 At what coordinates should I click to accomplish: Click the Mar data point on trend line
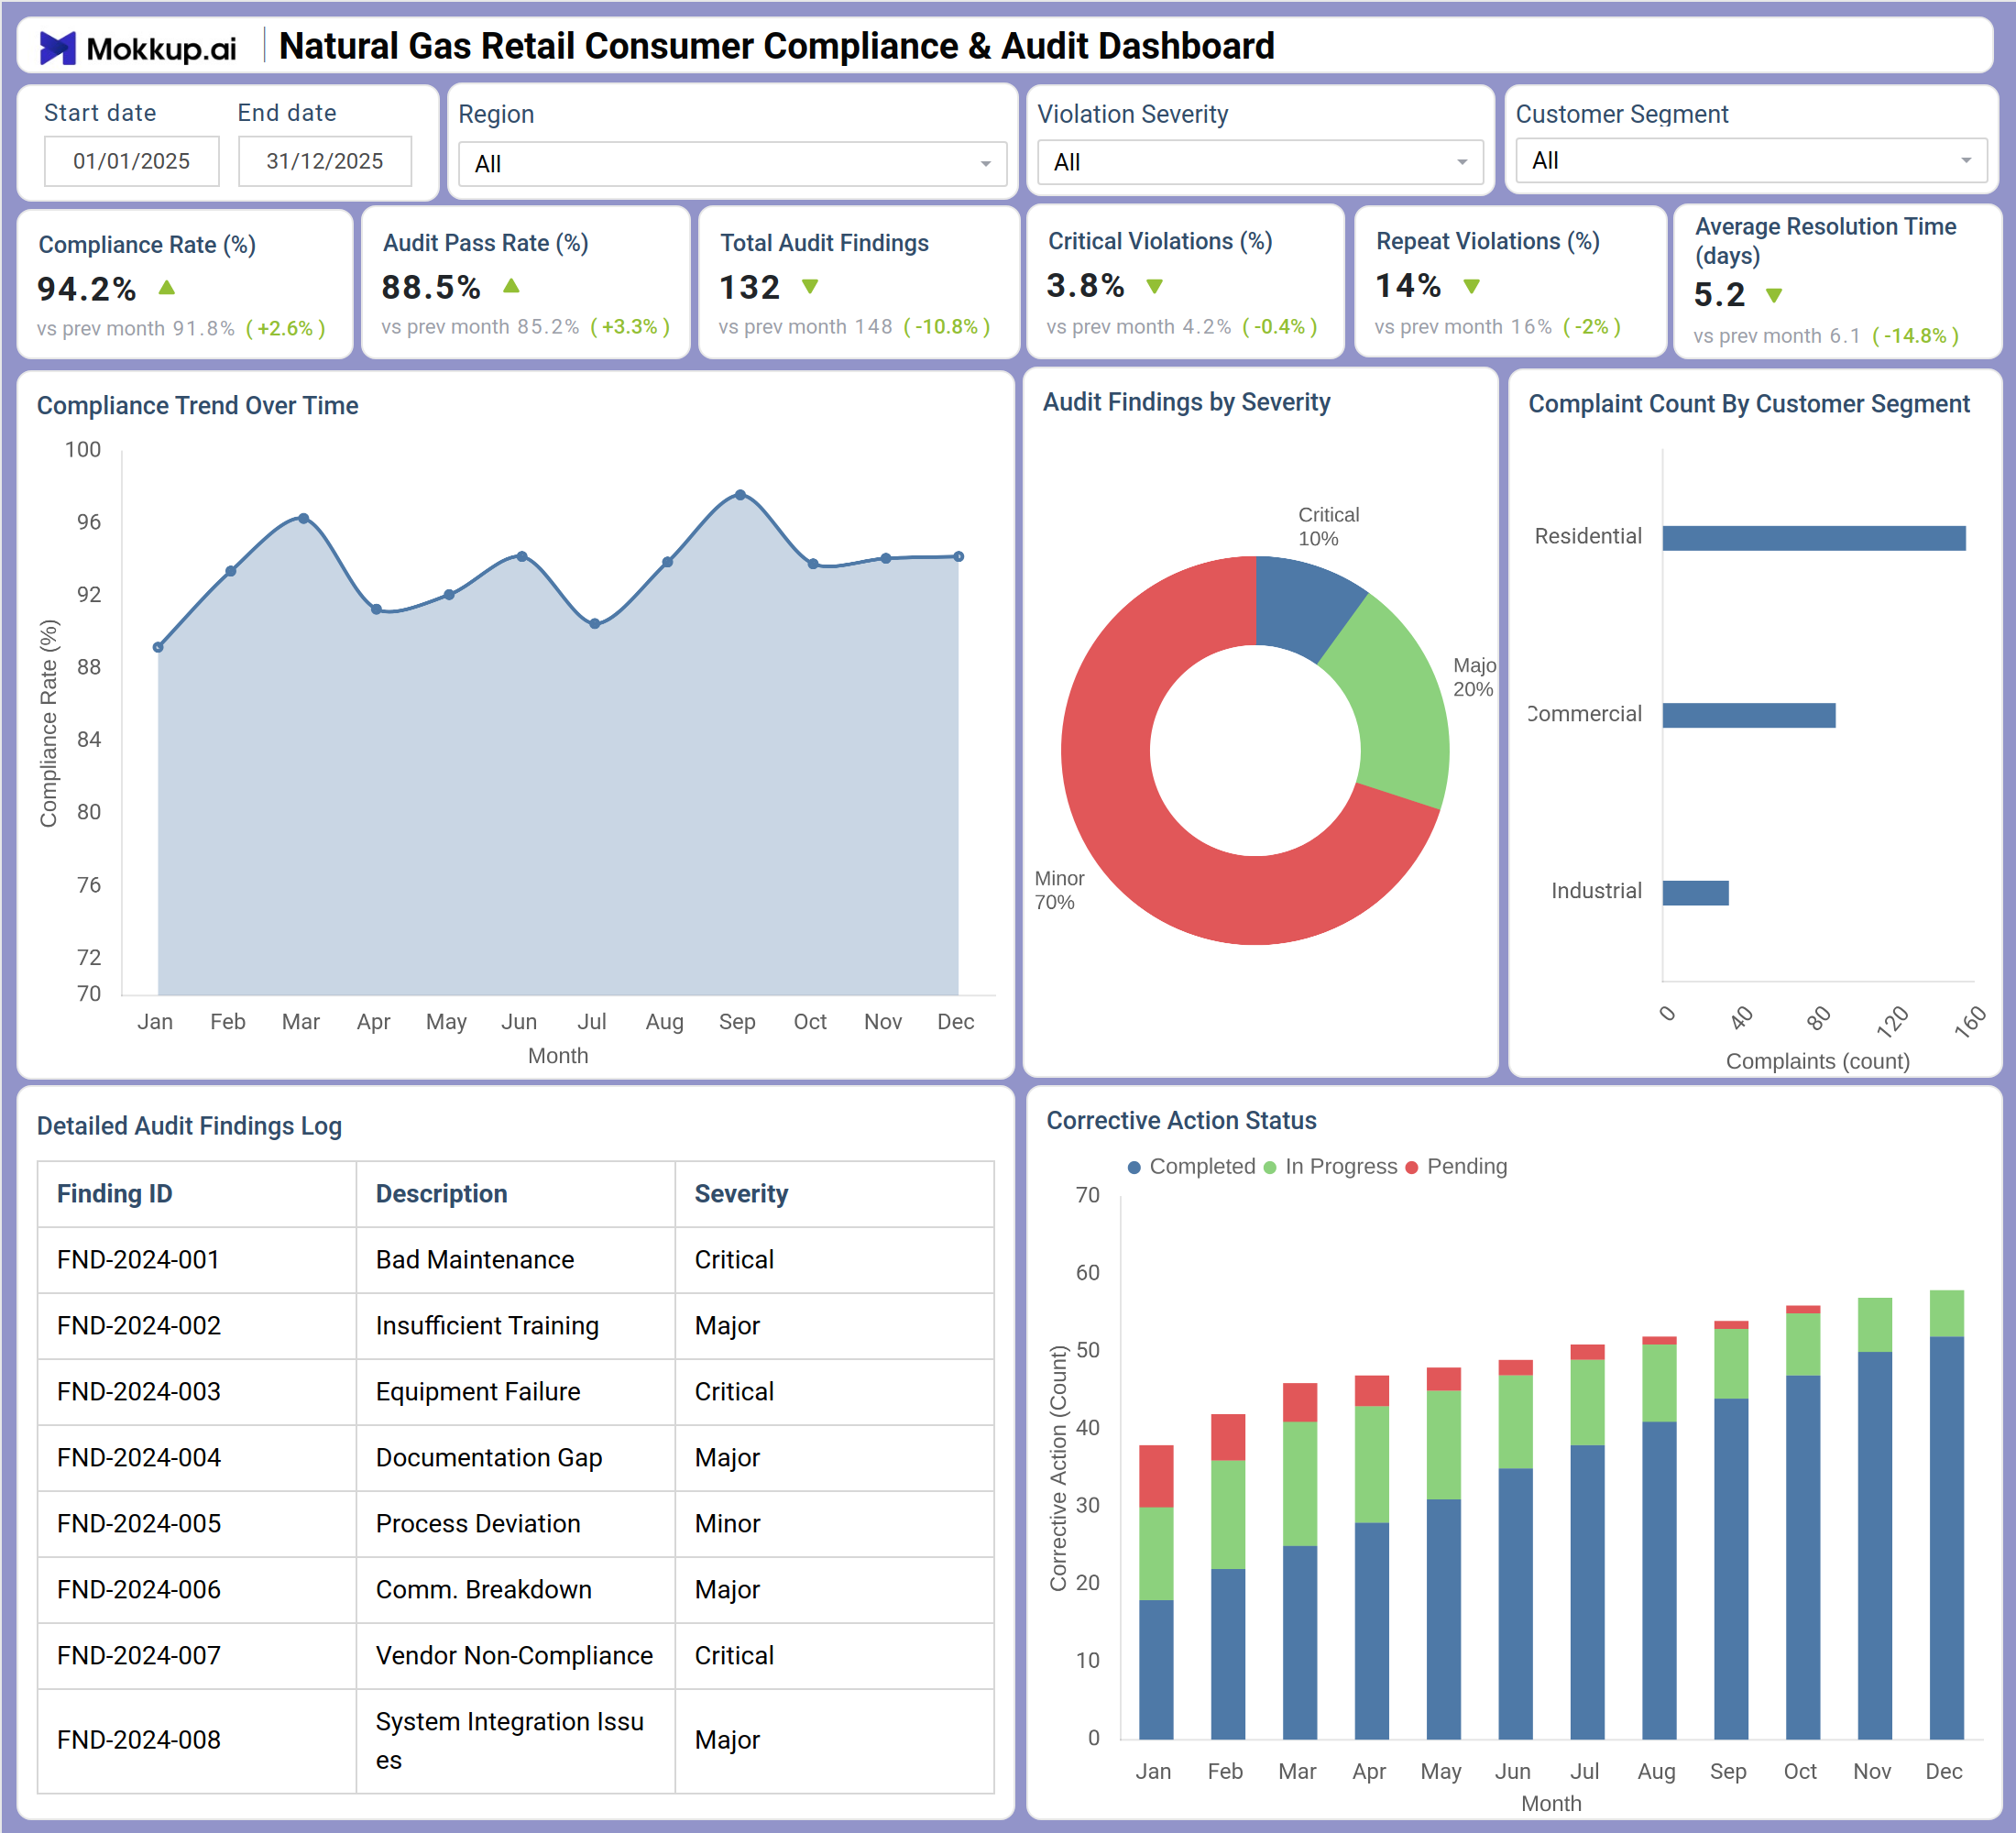pos(303,519)
